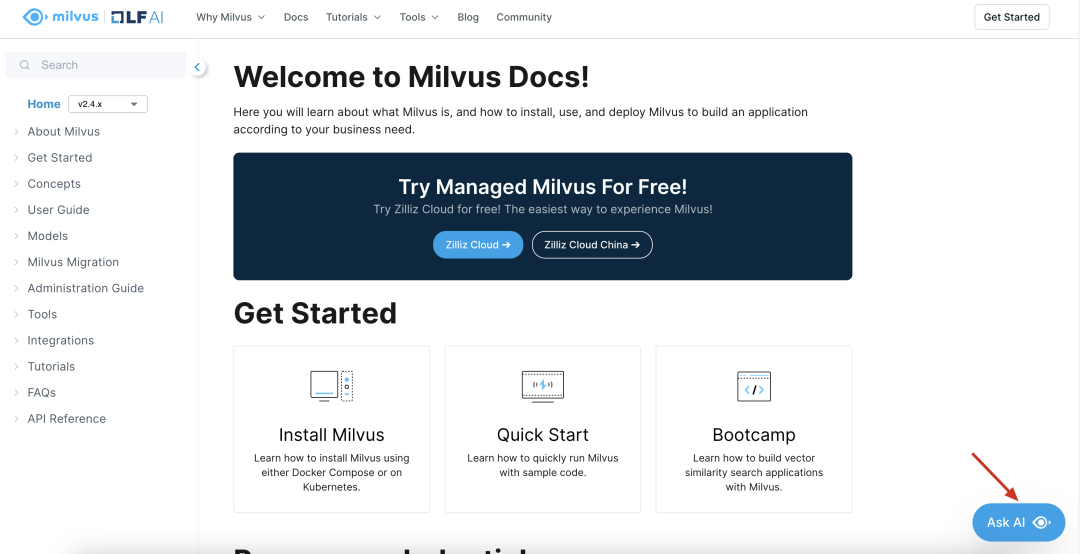Click the Zilliz Cloud button
The image size is (1080, 554).
[x=478, y=245]
